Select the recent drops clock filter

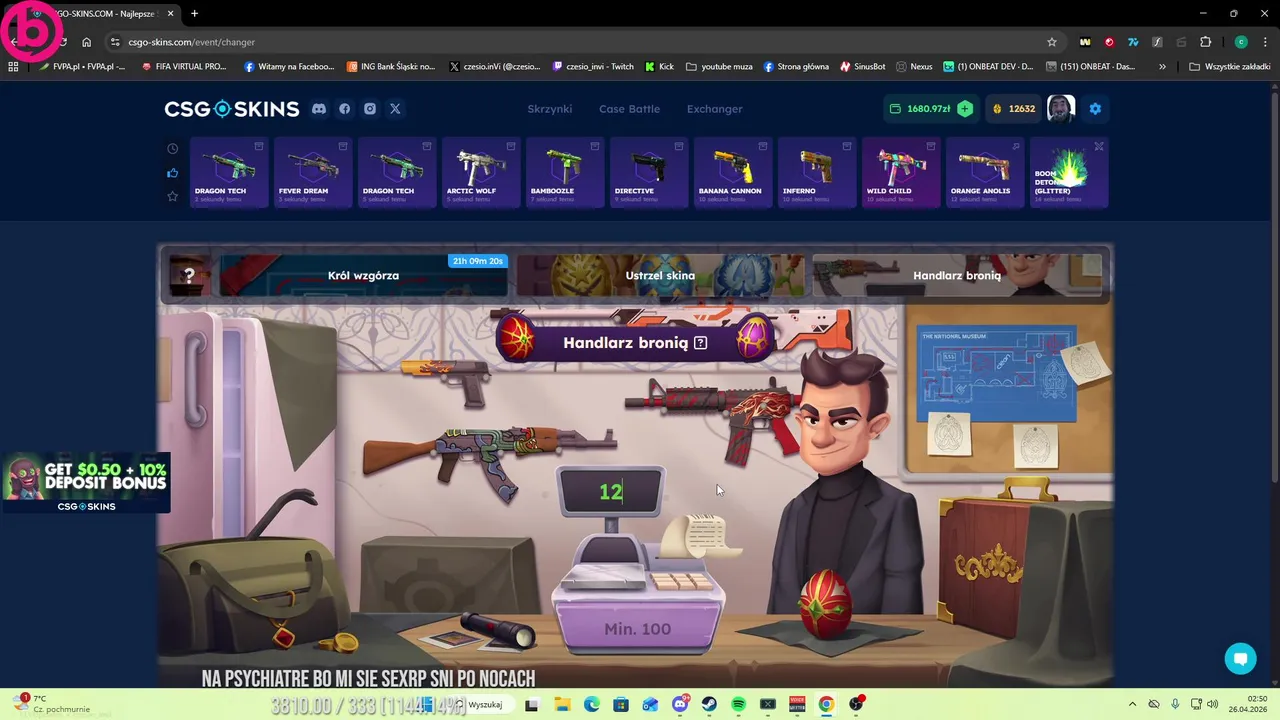[172, 149]
